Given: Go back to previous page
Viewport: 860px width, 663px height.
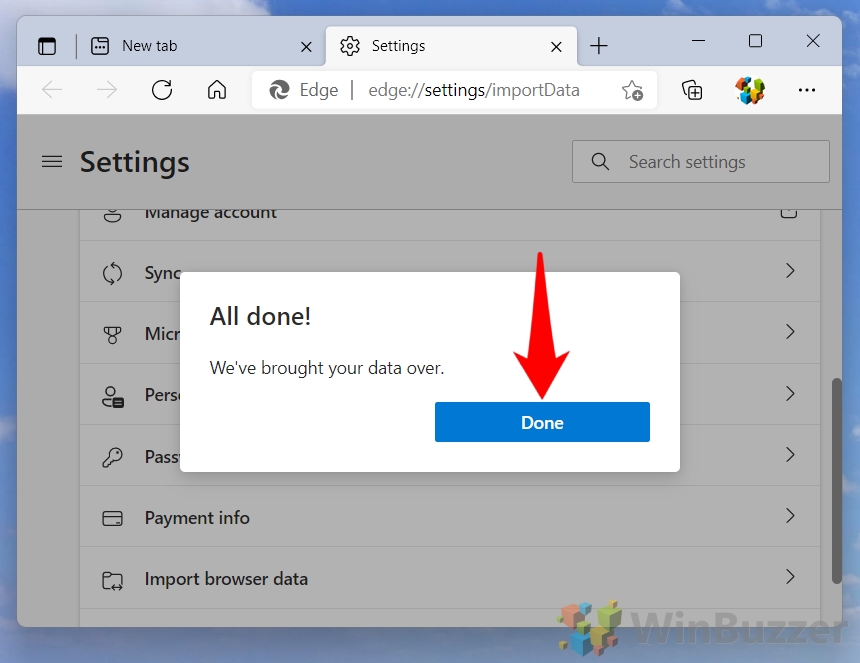Looking at the screenshot, I should coord(53,89).
